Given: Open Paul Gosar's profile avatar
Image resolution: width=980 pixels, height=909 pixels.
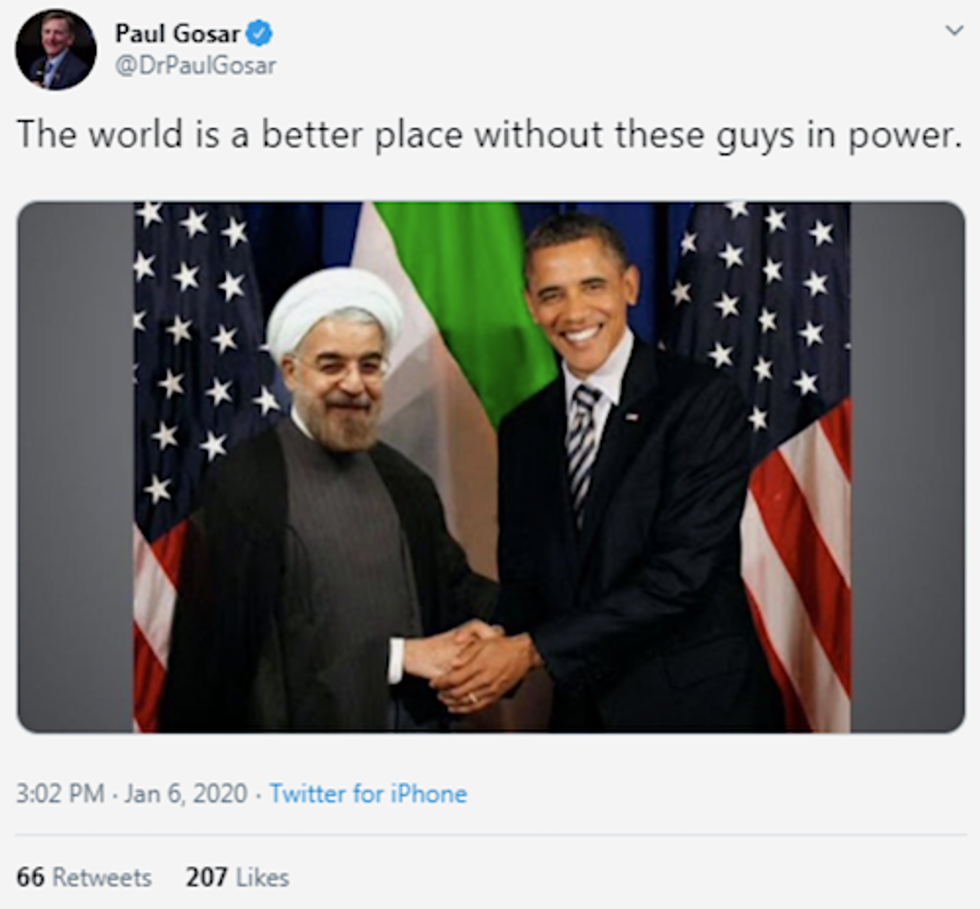Looking at the screenshot, I should (56, 49).
